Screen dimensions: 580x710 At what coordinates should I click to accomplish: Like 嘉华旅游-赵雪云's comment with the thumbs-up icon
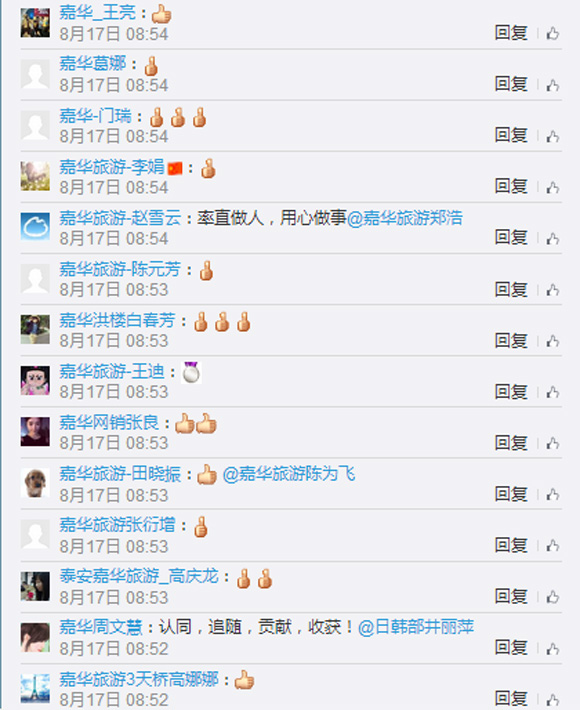pyautogui.click(x=552, y=238)
